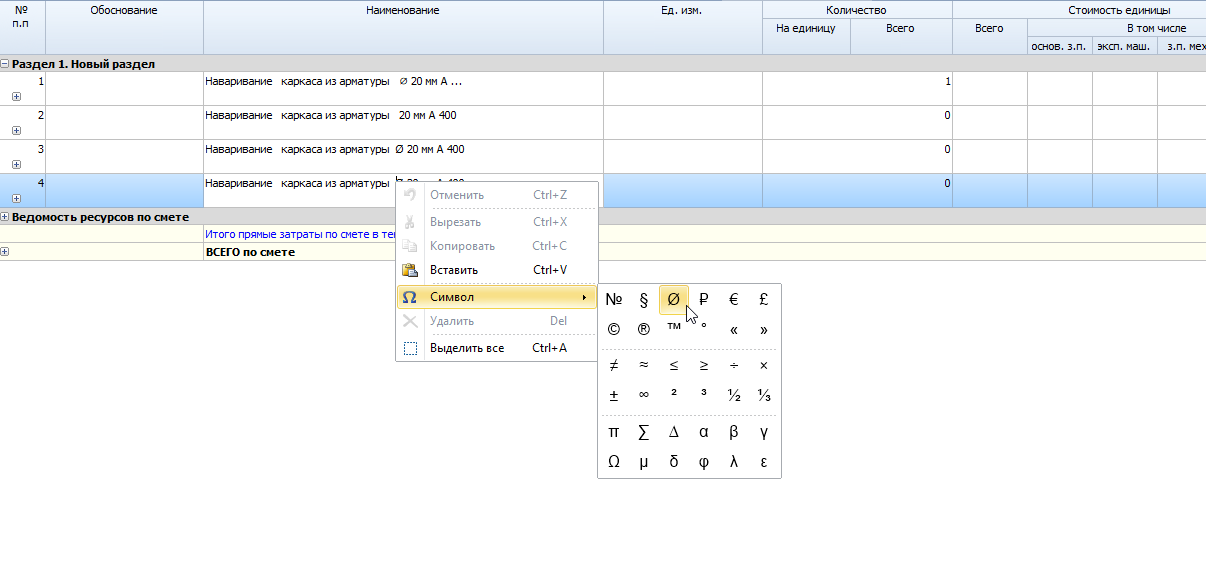Viewport: 1206px width, 566px height.
Task: Insert the approximately-equal ≈ symbol
Action: [644, 366]
